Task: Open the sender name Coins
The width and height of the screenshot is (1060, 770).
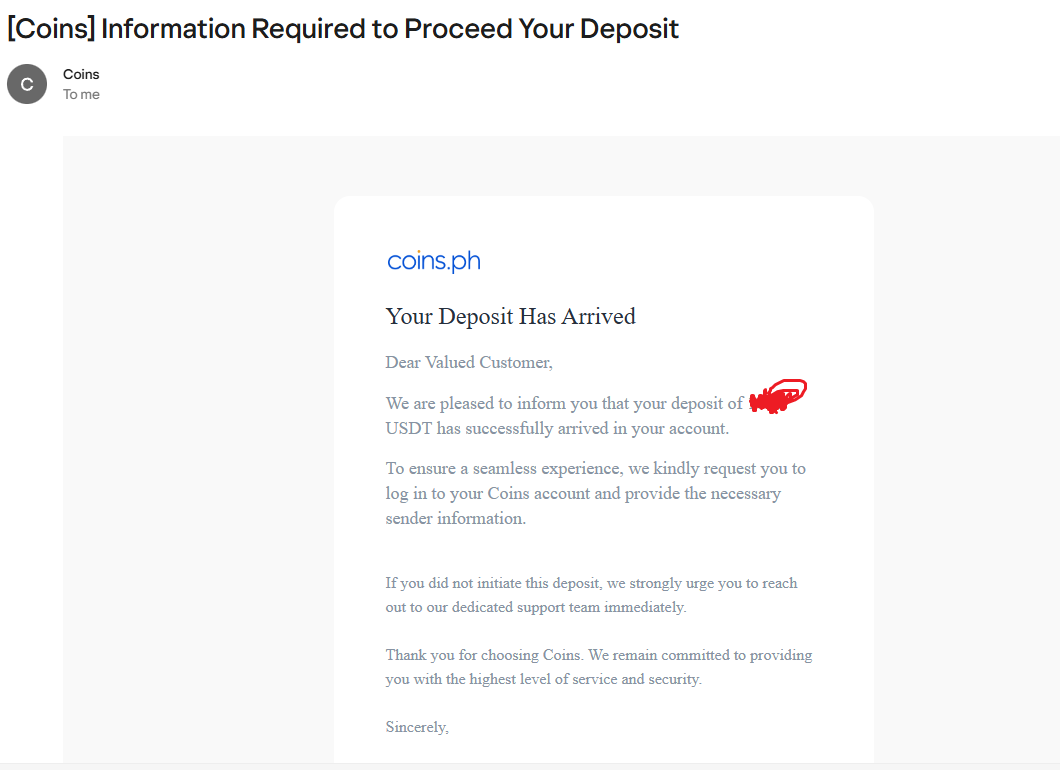Action: pos(81,74)
